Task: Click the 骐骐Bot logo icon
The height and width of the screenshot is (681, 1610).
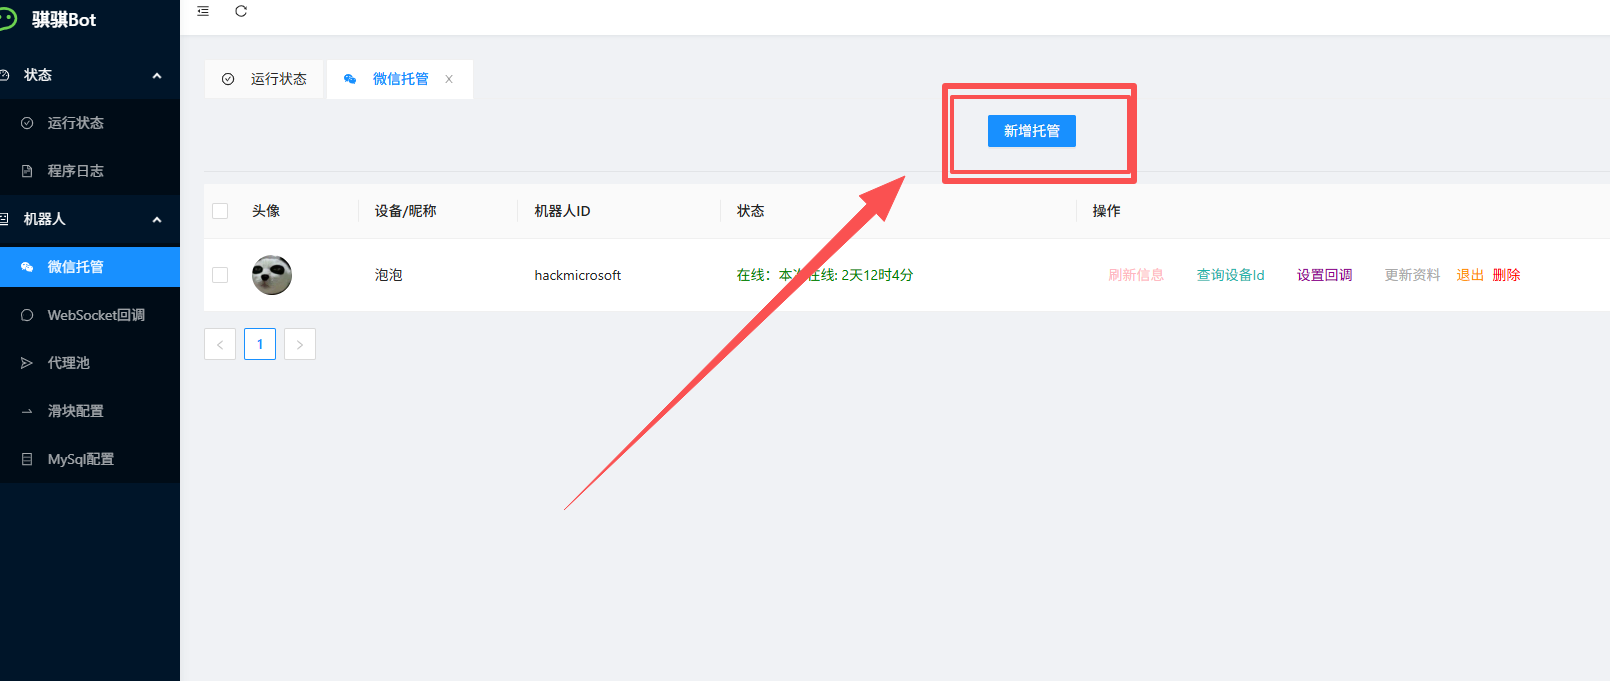Action: [x=7, y=19]
